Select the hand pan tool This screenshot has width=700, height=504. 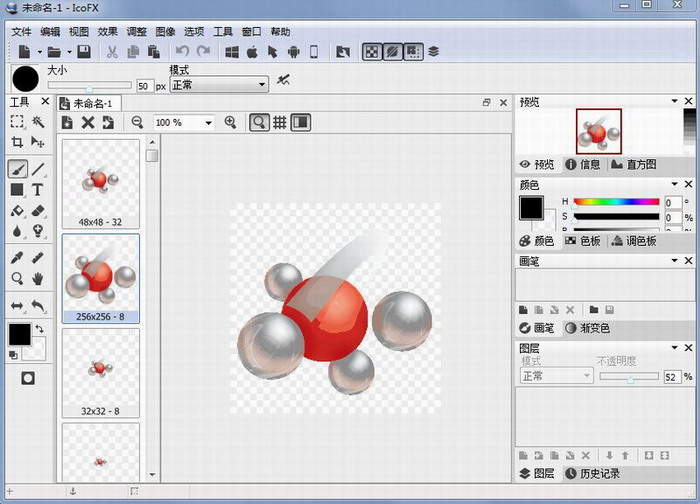coord(38,279)
